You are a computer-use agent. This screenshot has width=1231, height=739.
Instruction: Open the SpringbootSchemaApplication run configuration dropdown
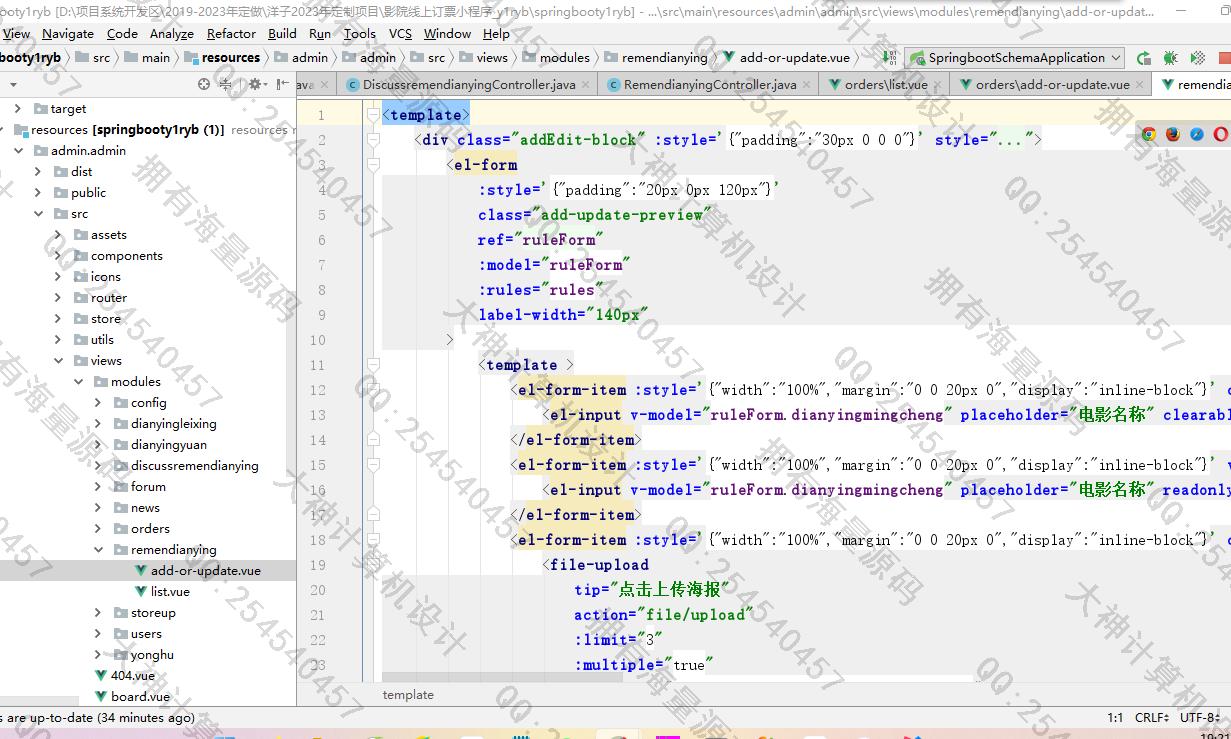pyautogui.click(x=1014, y=58)
